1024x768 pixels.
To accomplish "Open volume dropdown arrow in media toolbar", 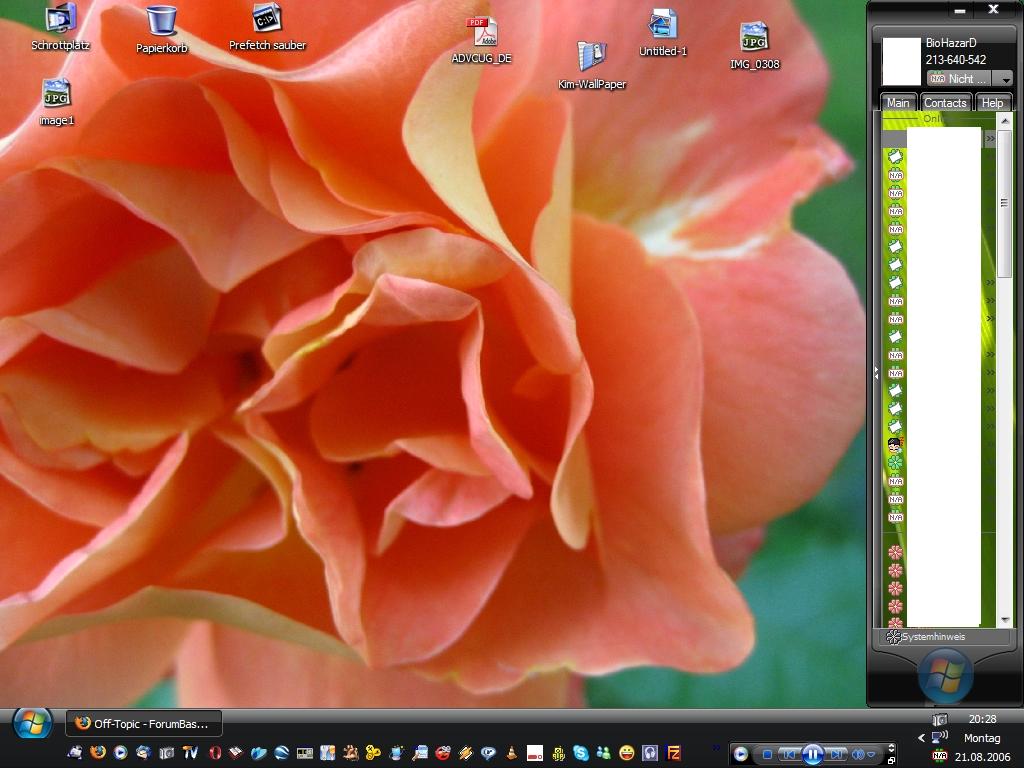I will tap(871, 754).
